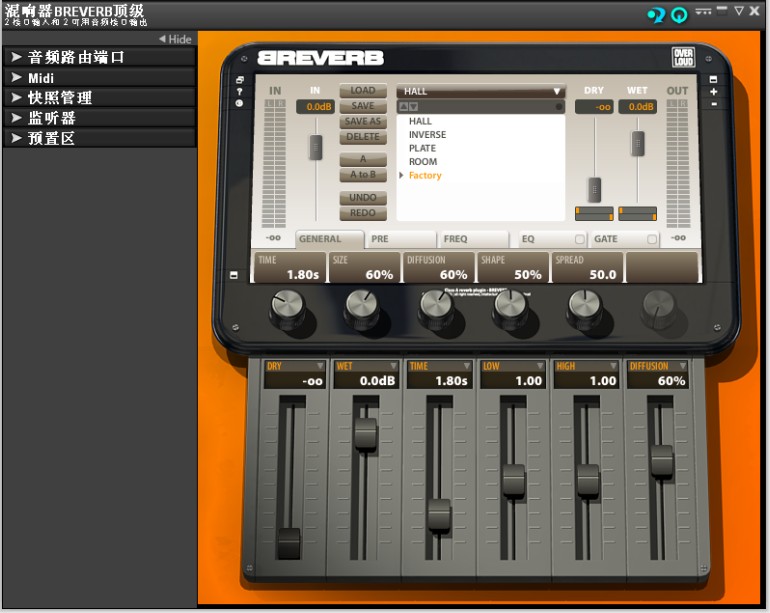Expand the 监听器 section
Image resolution: width=770 pixels, height=613 pixels.
(x=100, y=118)
